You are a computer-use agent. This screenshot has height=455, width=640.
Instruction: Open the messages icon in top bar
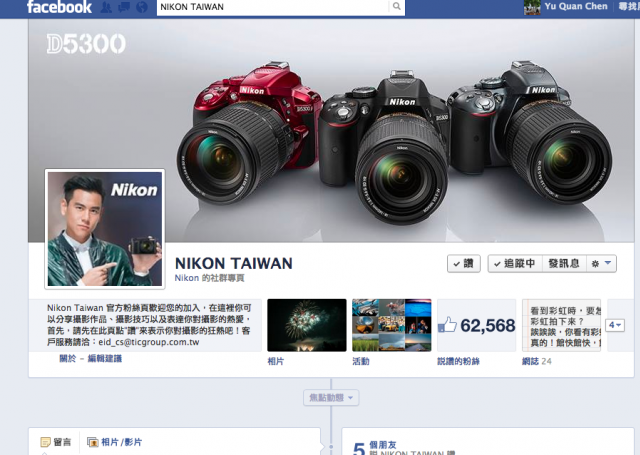[x=124, y=7]
